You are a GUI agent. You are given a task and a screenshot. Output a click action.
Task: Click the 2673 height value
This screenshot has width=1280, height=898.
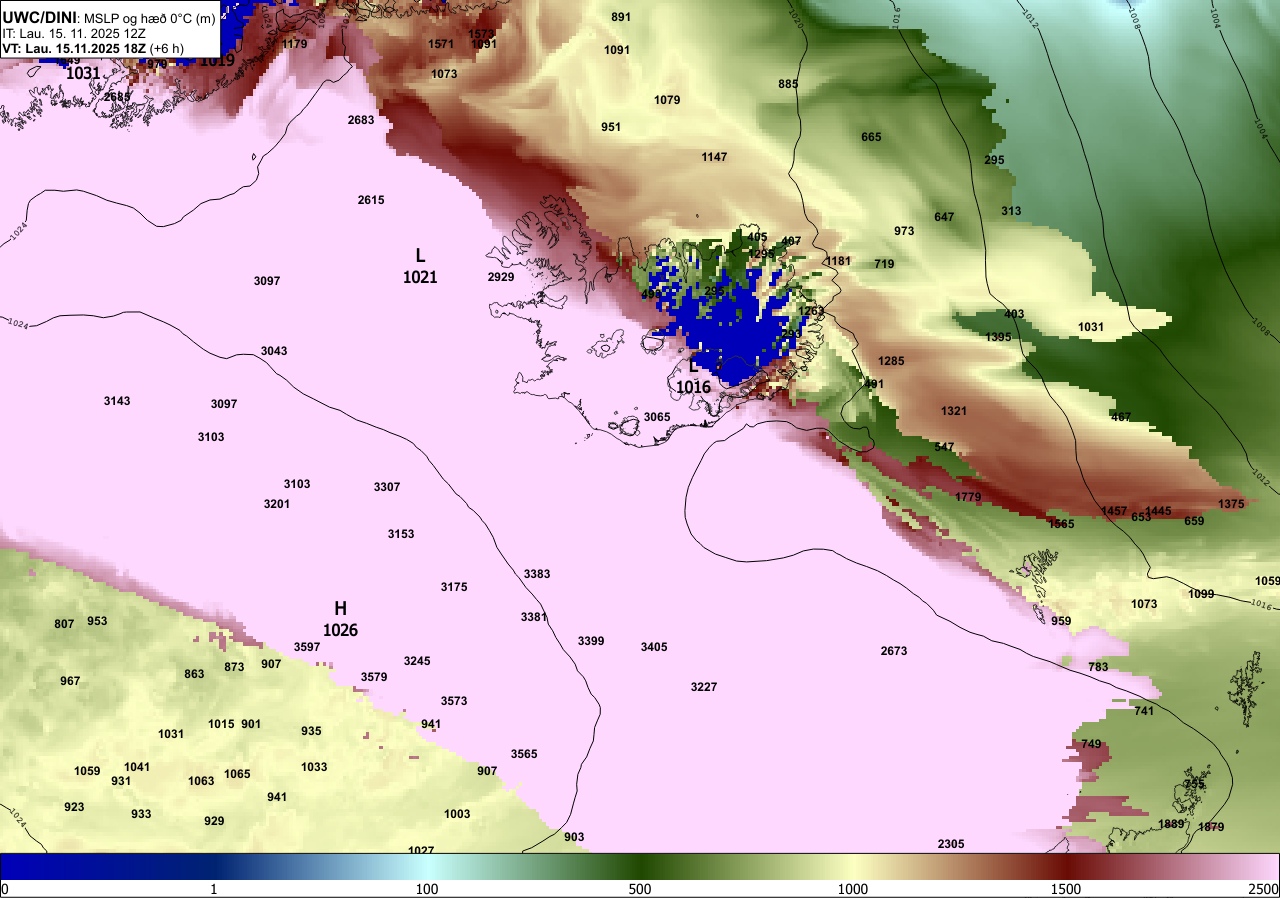click(894, 651)
